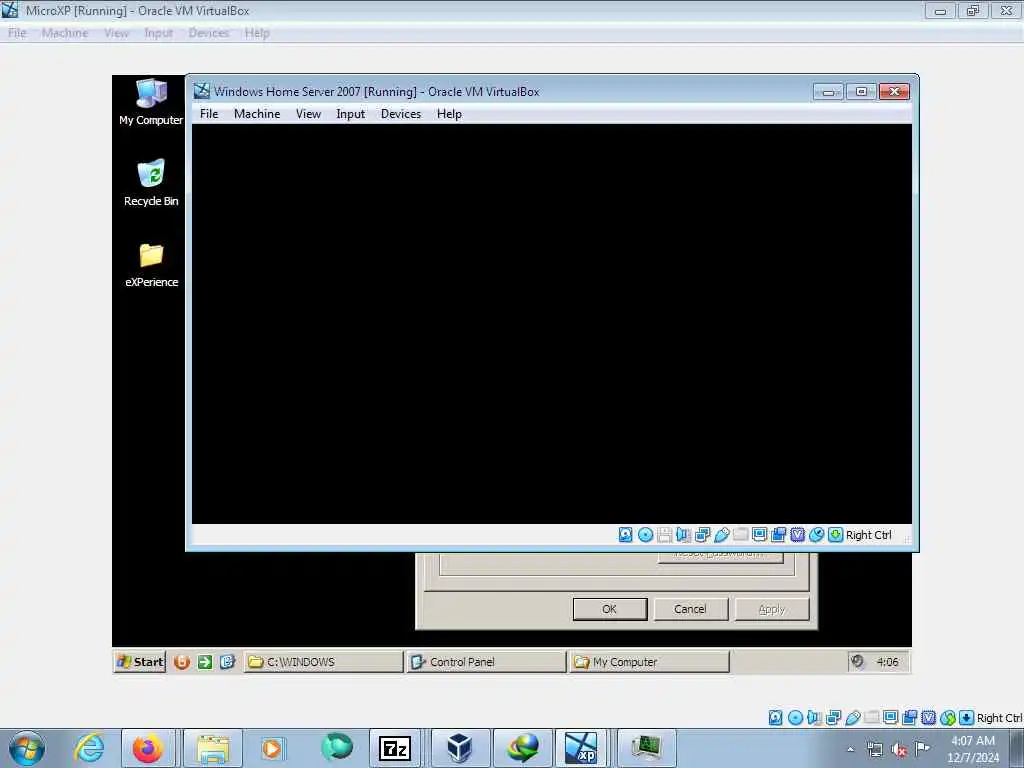Click optical drive icon in Home Server status bar

click(645, 535)
